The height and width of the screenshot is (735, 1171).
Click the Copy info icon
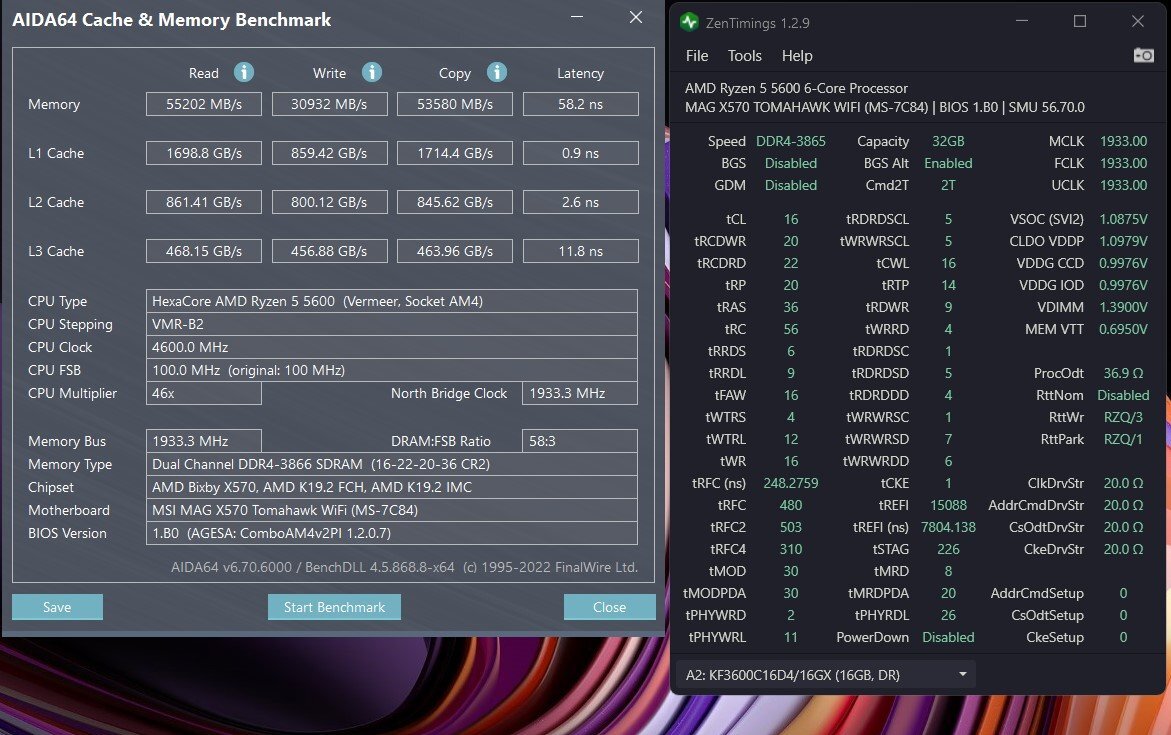[x=496, y=72]
